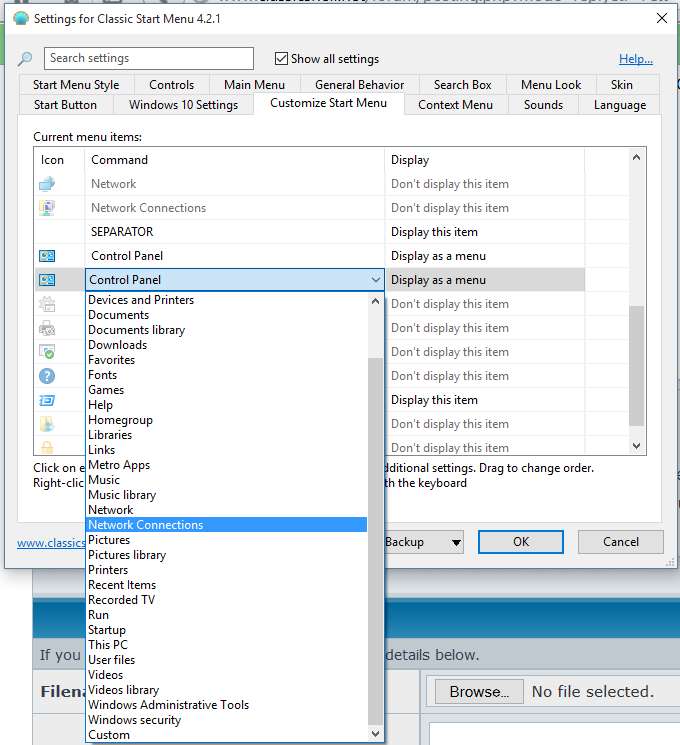Click the dropdown list scroll-up arrow
The image size is (680, 745).
coord(375,301)
